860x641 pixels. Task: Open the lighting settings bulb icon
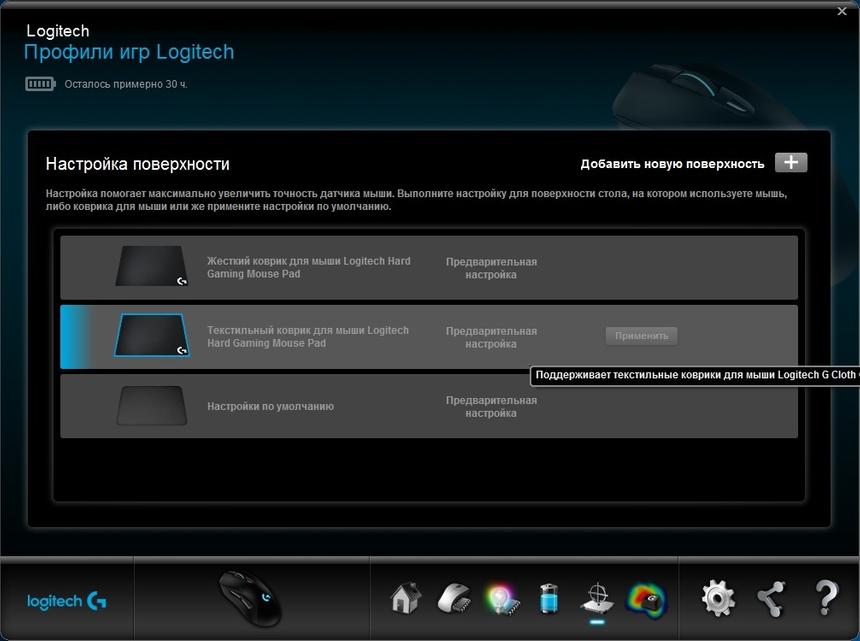[x=499, y=599]
